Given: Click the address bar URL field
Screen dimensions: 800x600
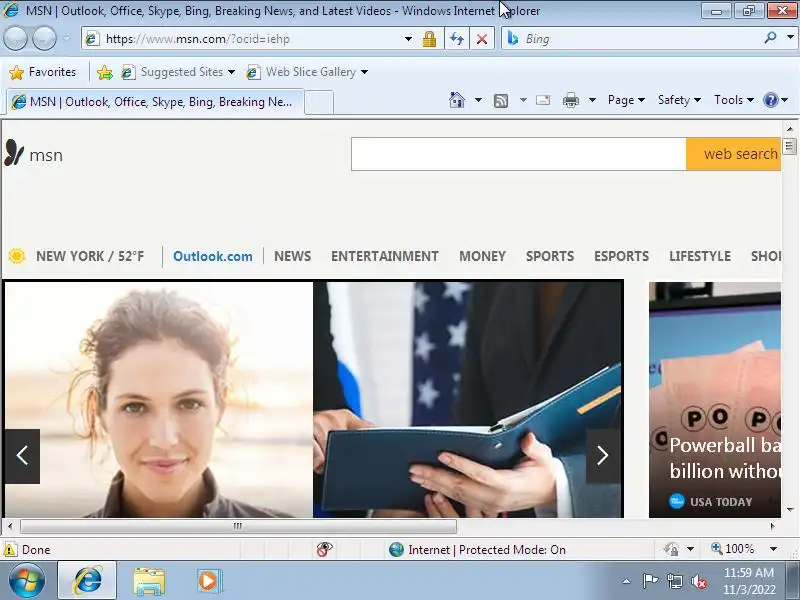Looking at the screenshot, I should coord(245,39).
